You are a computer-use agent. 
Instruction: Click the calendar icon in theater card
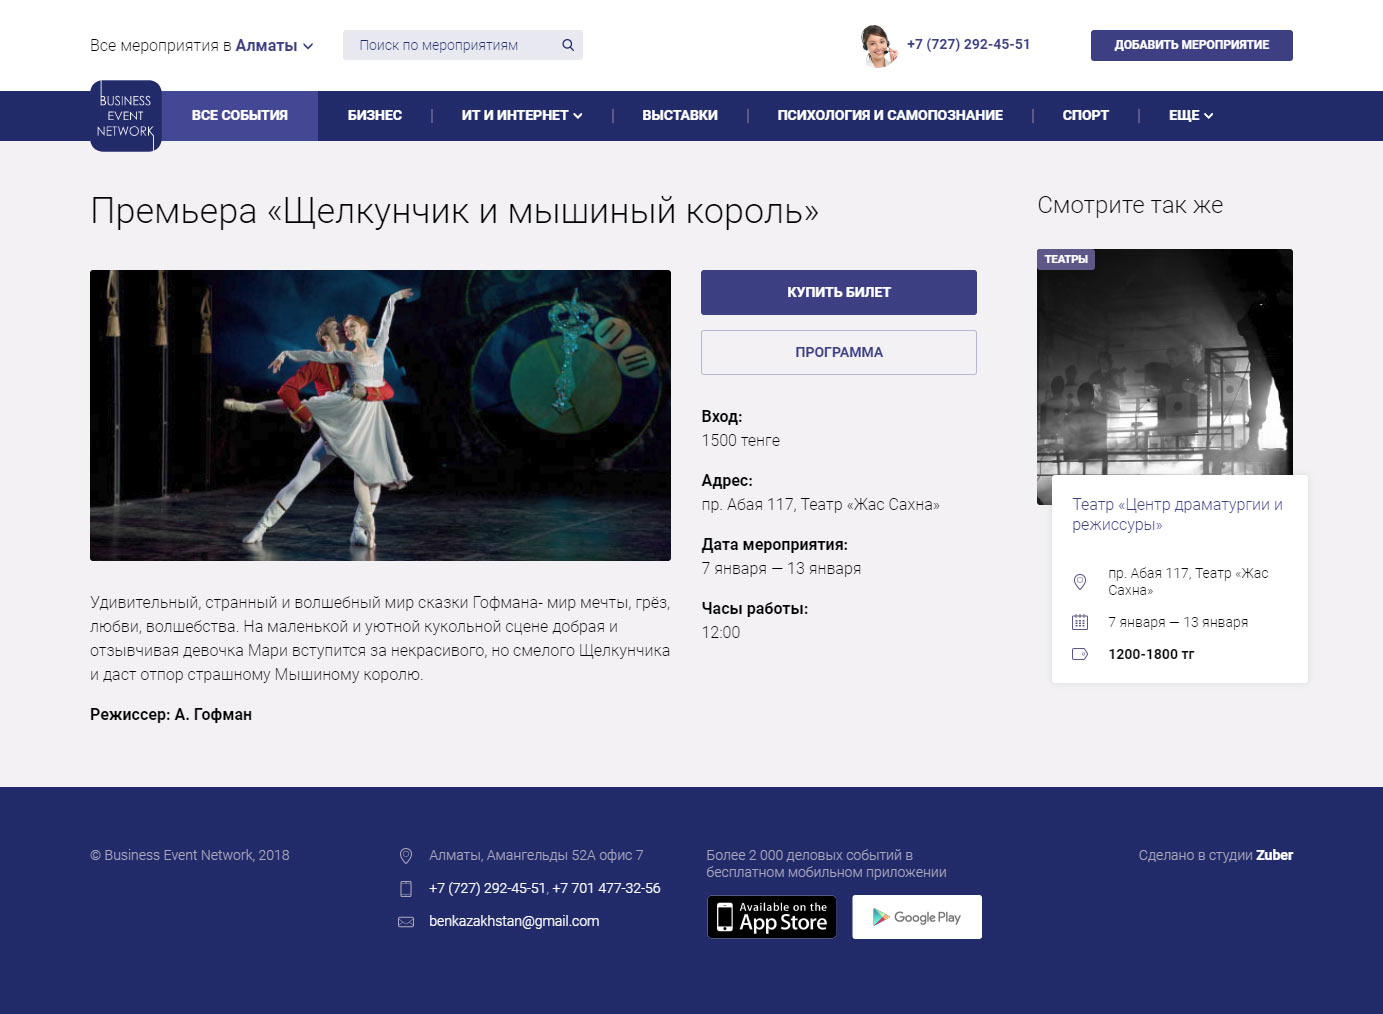[1080, 622]
